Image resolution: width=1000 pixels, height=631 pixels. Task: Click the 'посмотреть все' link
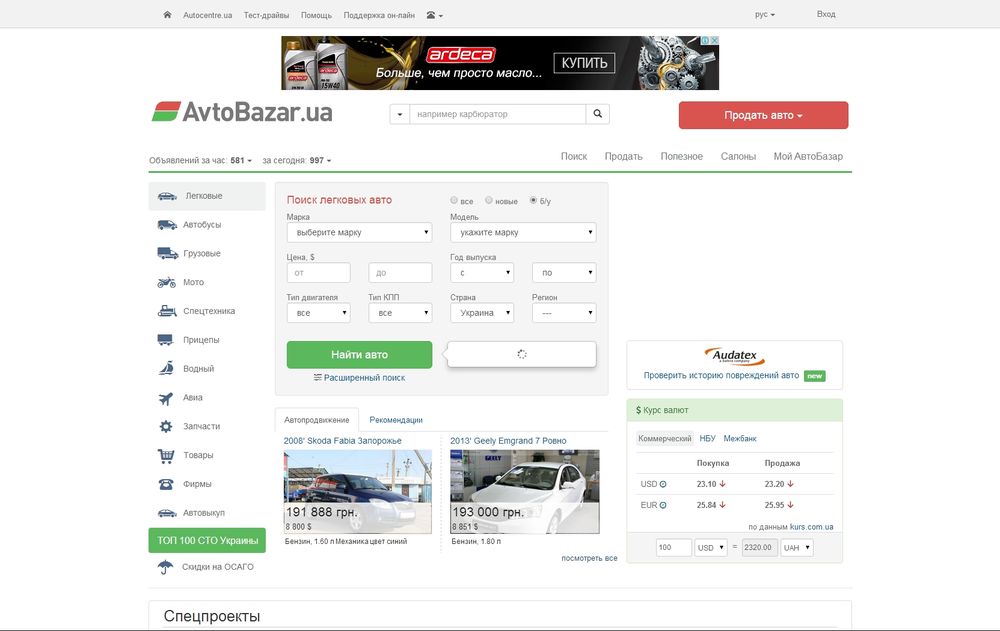589,558
